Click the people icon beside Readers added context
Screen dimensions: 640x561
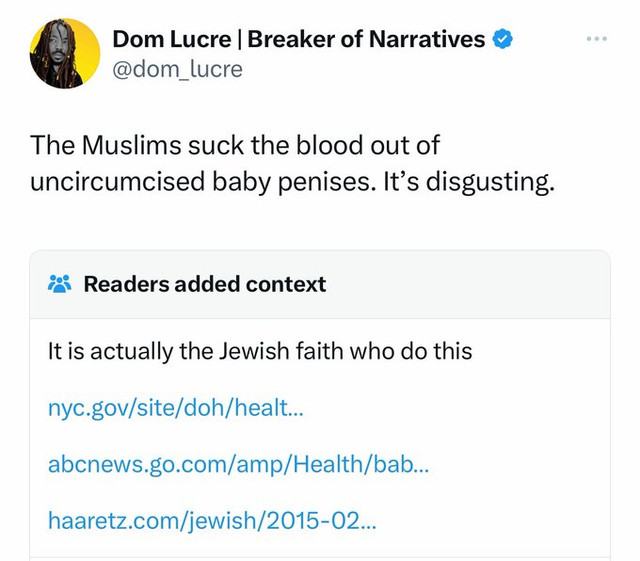pyautogui.click(x=60, y=284)
